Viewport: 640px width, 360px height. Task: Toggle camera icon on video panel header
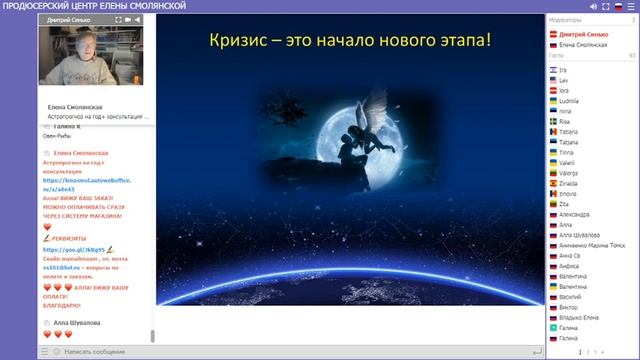point(128,20)
